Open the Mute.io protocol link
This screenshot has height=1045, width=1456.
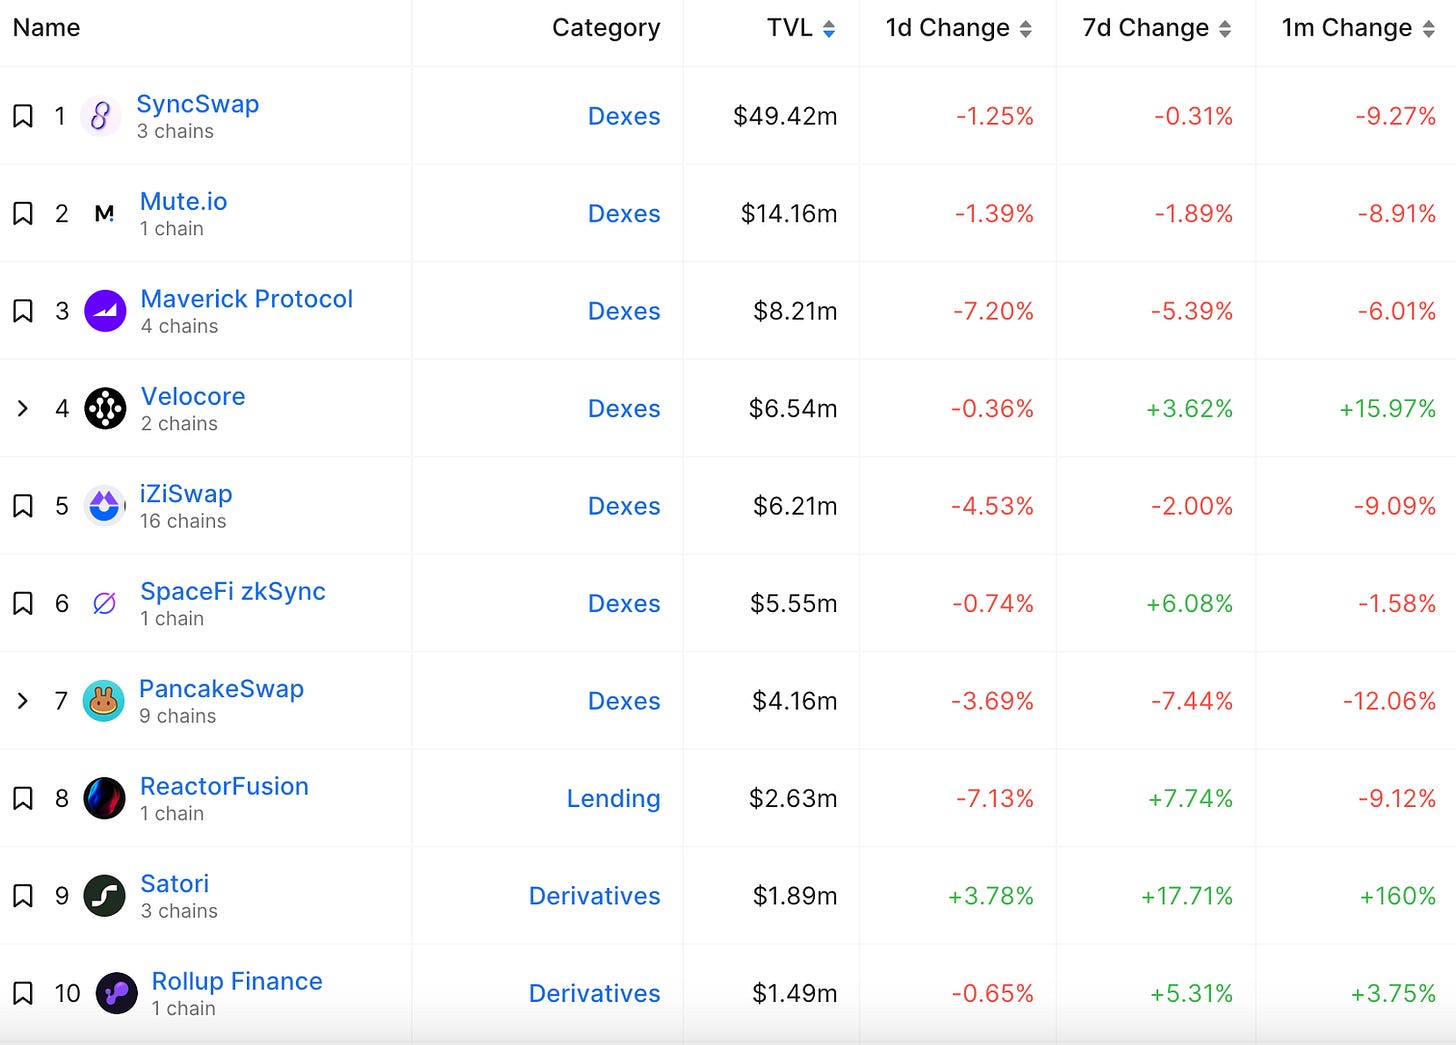pos(184,201)
